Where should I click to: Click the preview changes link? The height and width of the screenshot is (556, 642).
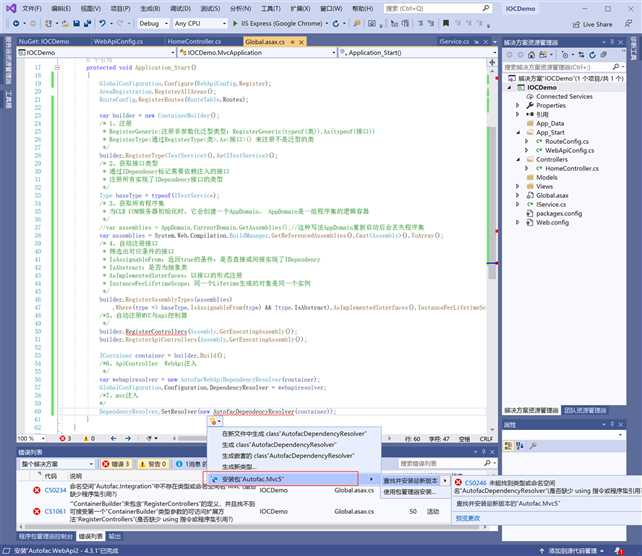468,518
